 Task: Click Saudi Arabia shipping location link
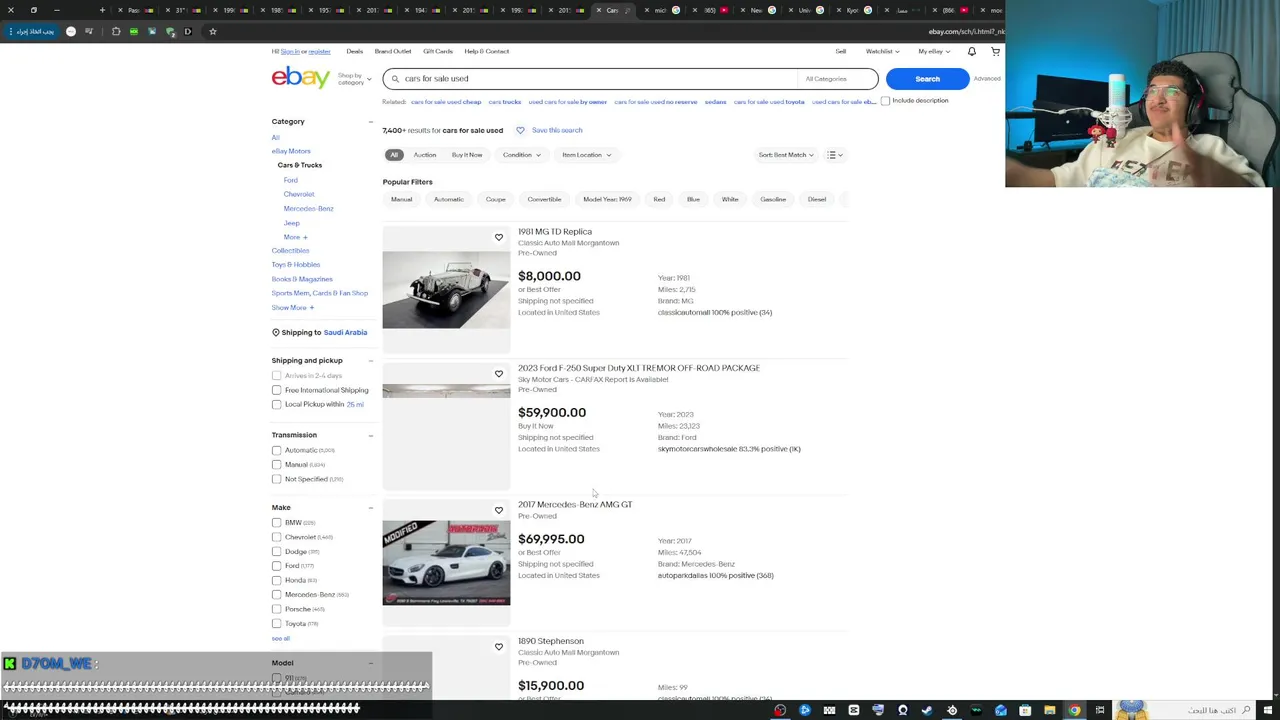345,332
